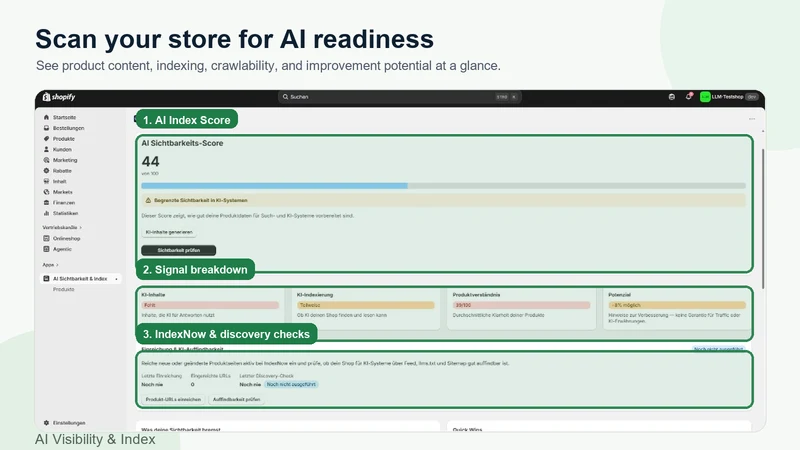Viewport: 800px width, 450px height.
Task: Expand the Apps section chevron
Action: (57, 265)
